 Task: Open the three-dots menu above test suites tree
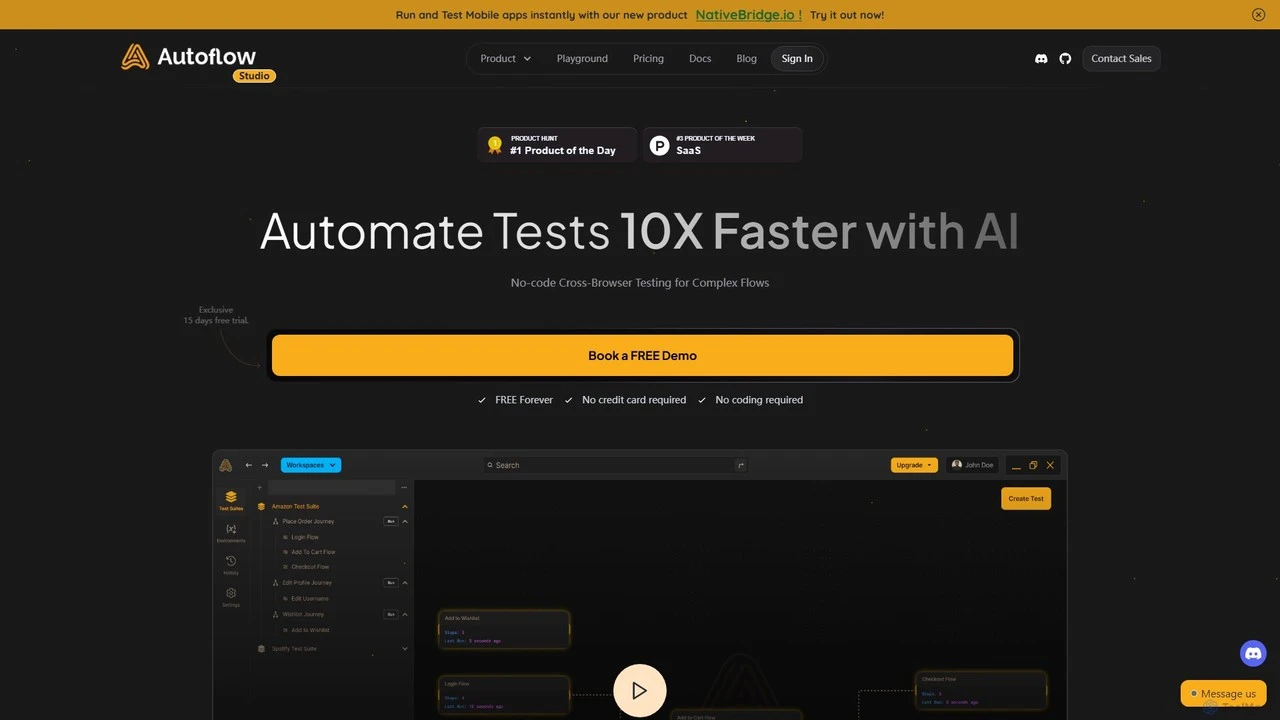(x=404, y=488)
